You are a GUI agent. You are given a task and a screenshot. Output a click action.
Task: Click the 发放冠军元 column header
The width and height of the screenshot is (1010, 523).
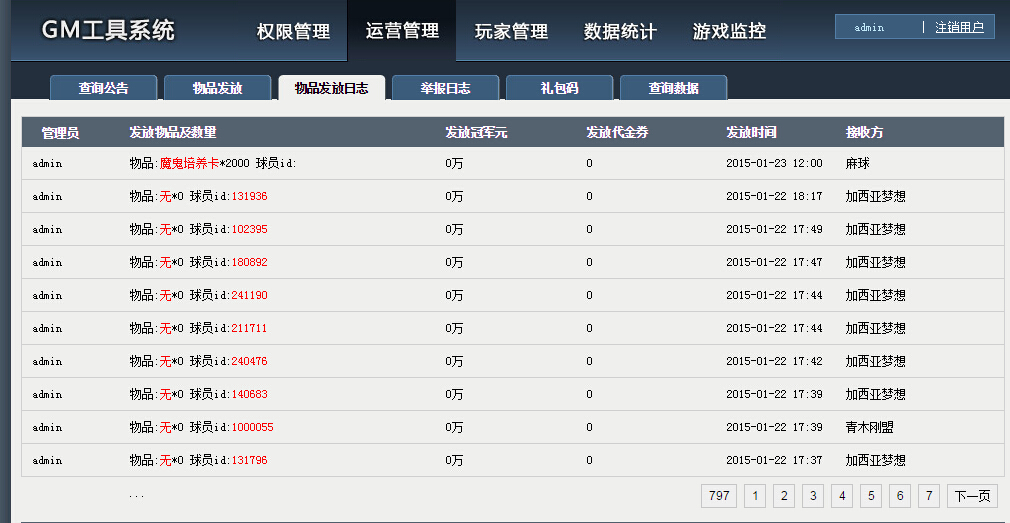[x=476, y=133]
